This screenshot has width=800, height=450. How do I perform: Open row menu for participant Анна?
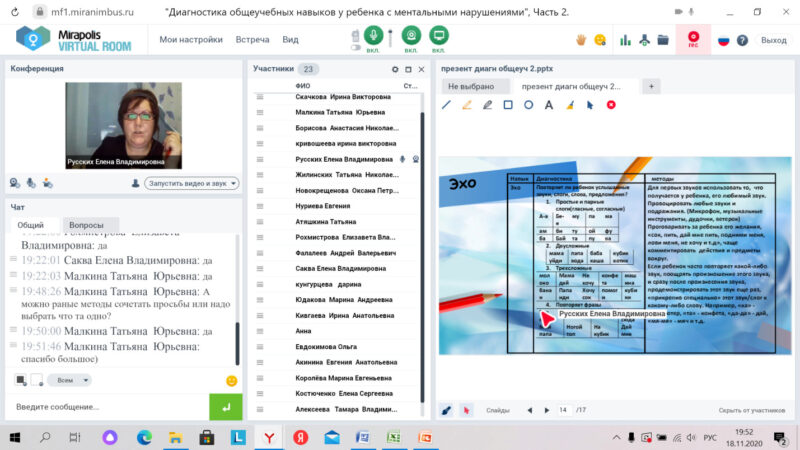click(260, 331)
